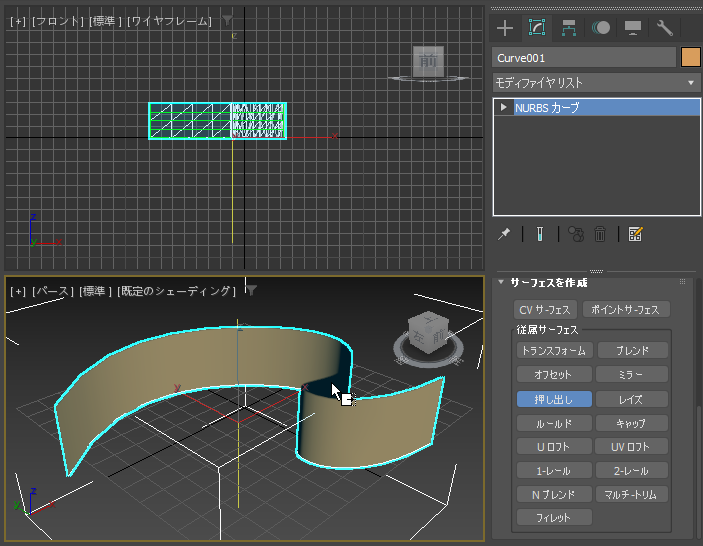Open the [フロント] view menu

point(57,21)
